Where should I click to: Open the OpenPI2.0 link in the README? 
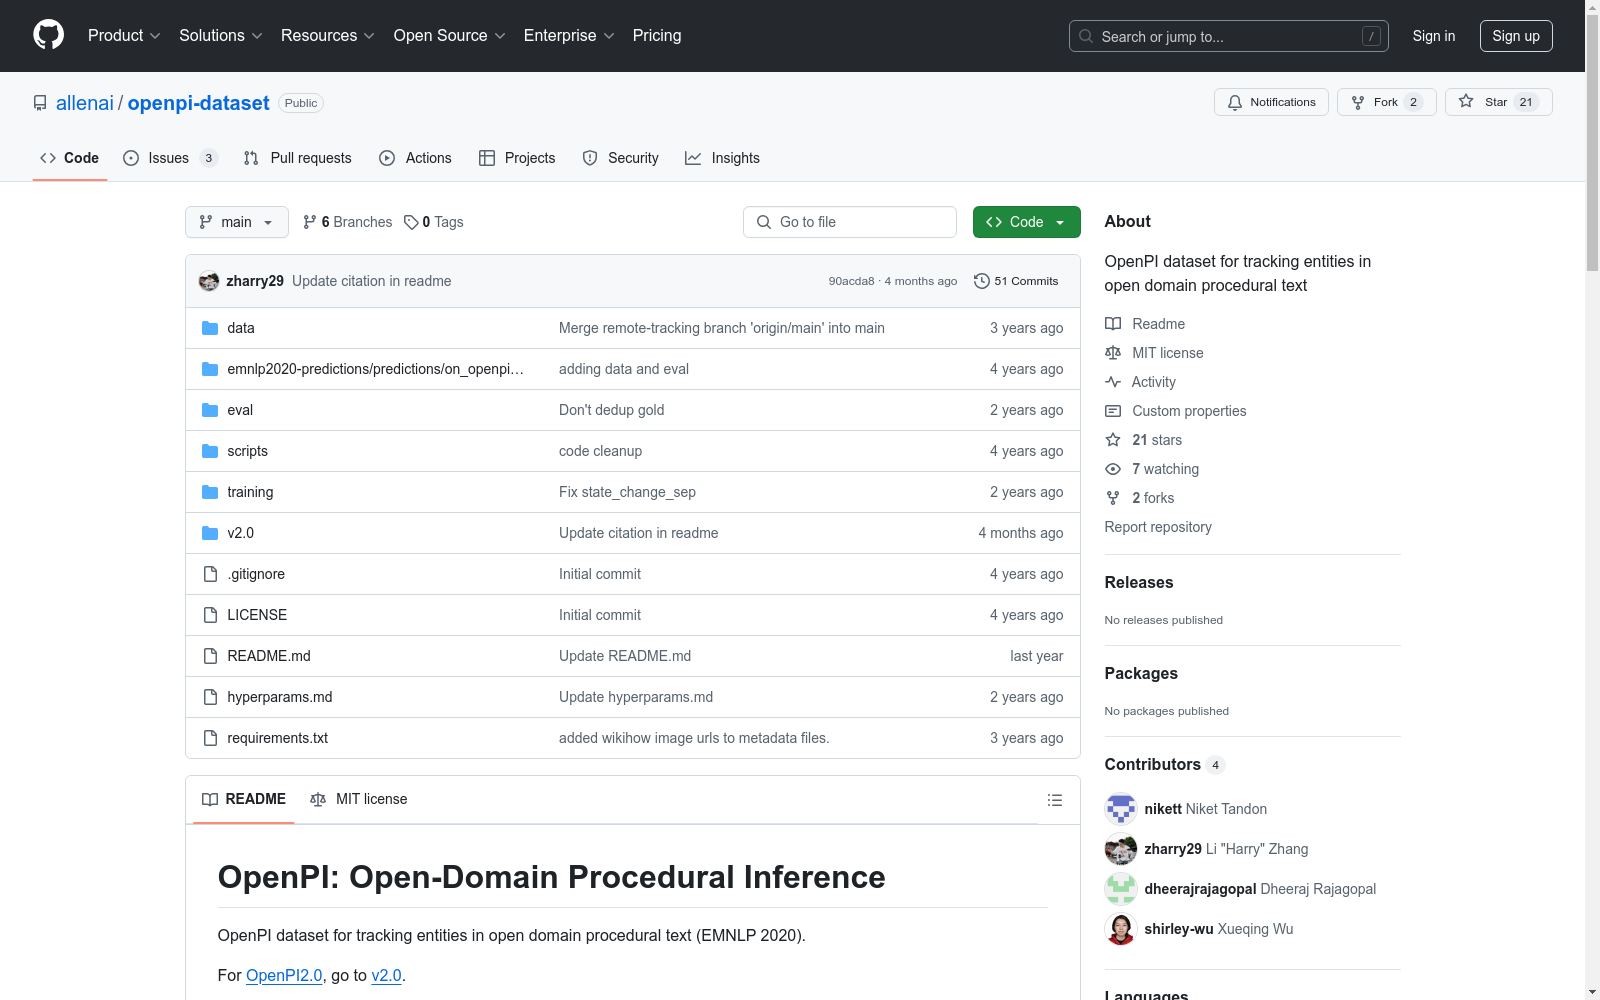point(284,975)
